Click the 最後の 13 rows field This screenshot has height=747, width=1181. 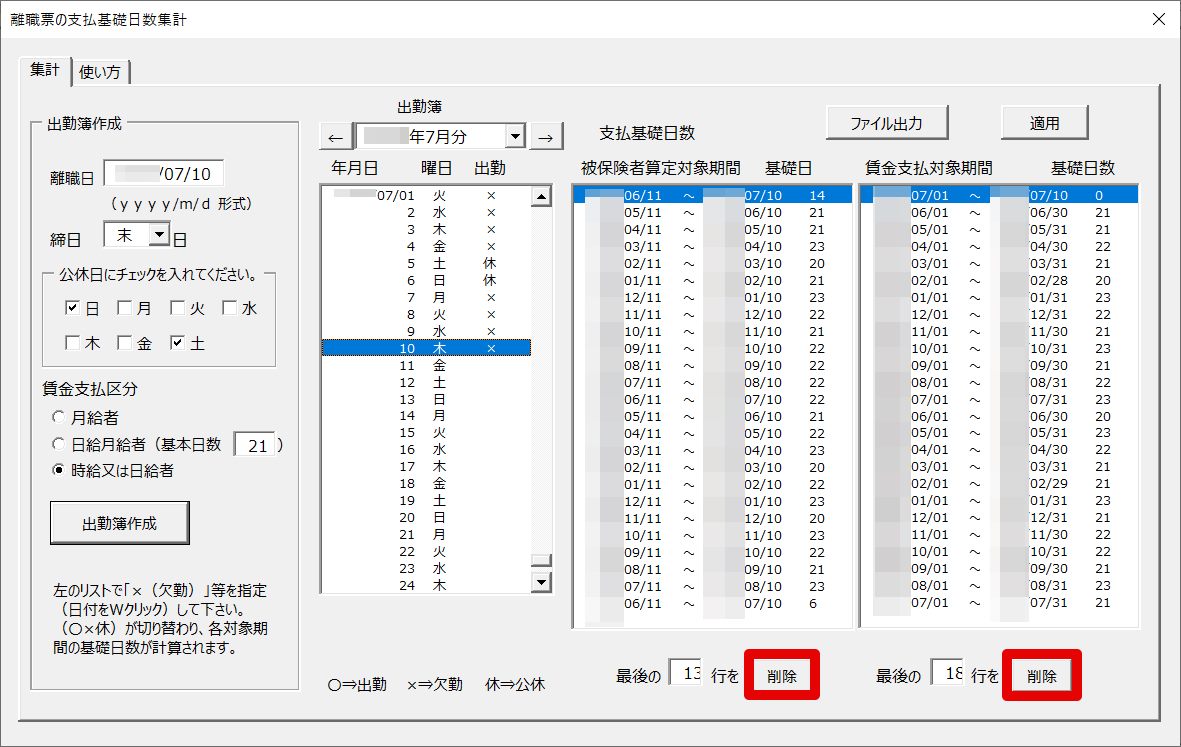[686, 672]
